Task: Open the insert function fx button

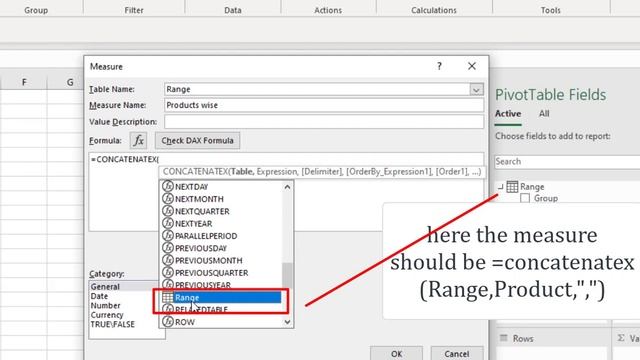Action: [138, 140]
